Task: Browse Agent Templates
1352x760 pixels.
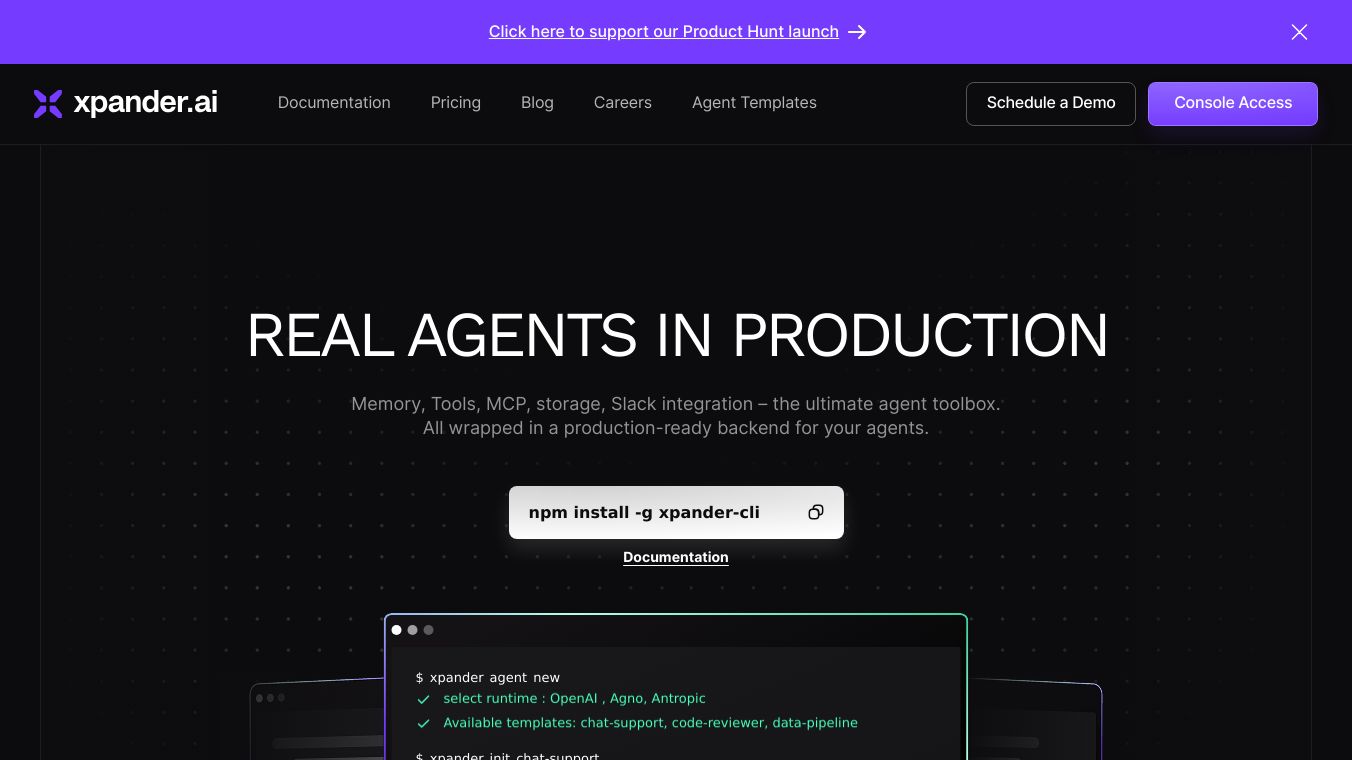Action: click(x=754, y=103)
